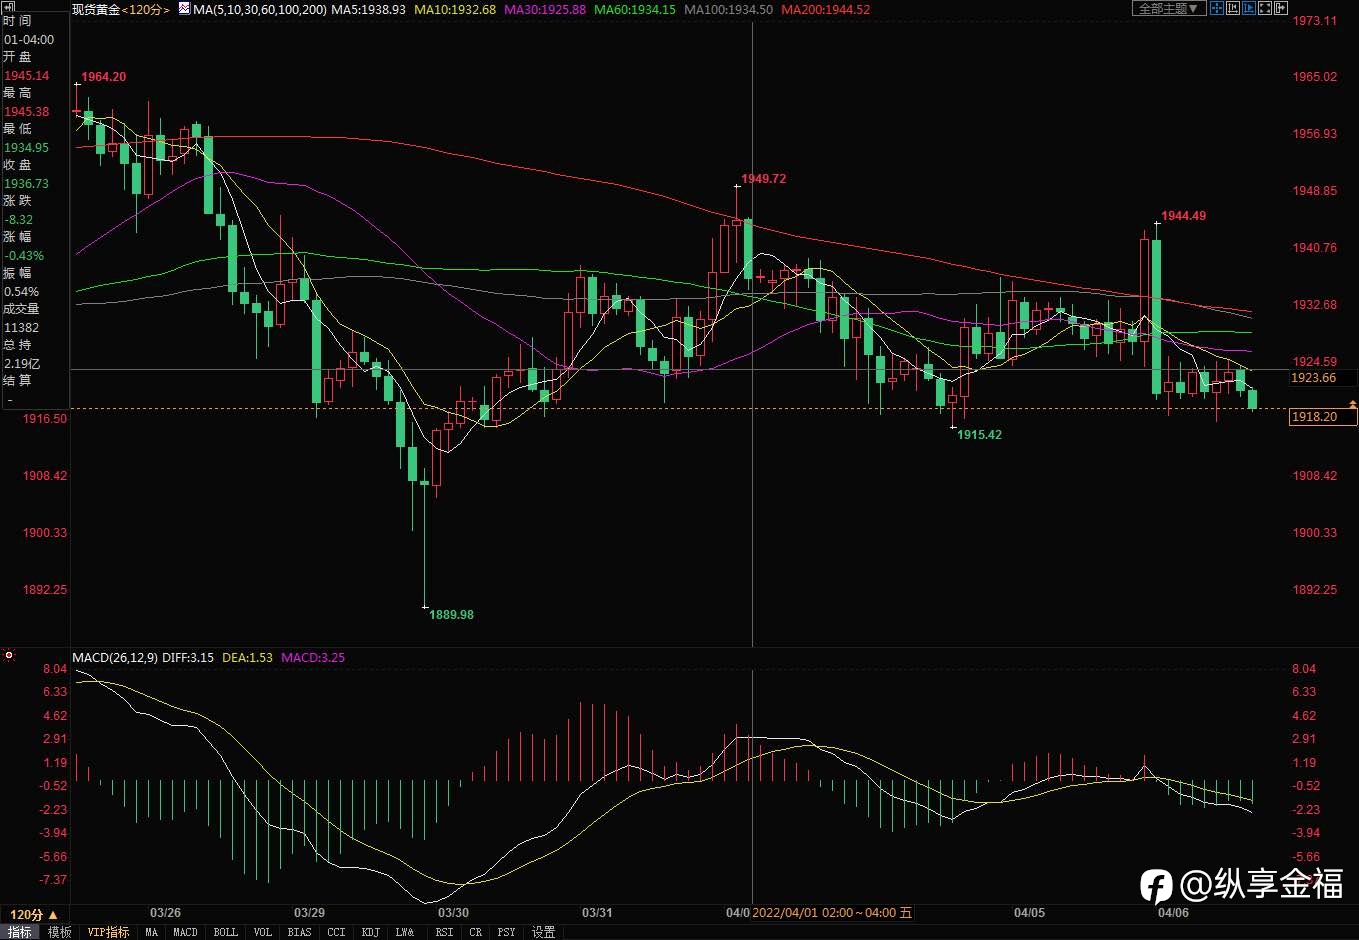Image resolution: width=1359 pixels, height=940 pixels.
Task: Switch indicator to KDJ
Action: click(x=370, y=932)
